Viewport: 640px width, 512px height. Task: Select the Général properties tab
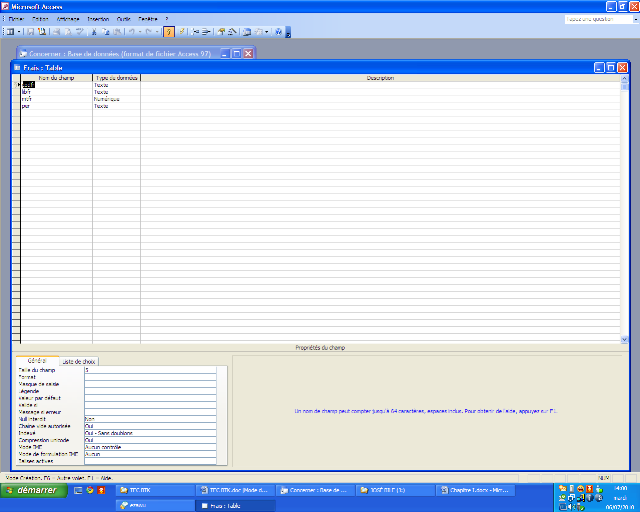tap(36, 361)
